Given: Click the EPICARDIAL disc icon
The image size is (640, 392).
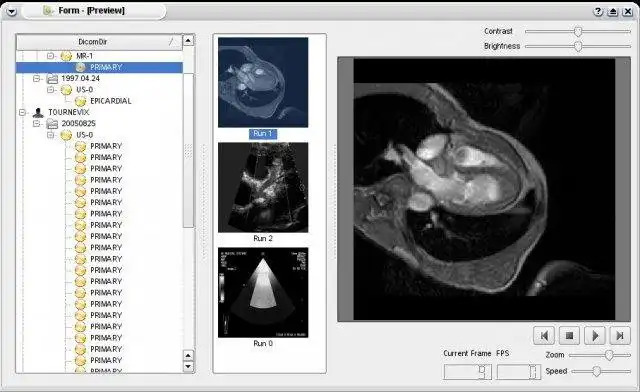Looking at the screenshot, I should (80, 101).
